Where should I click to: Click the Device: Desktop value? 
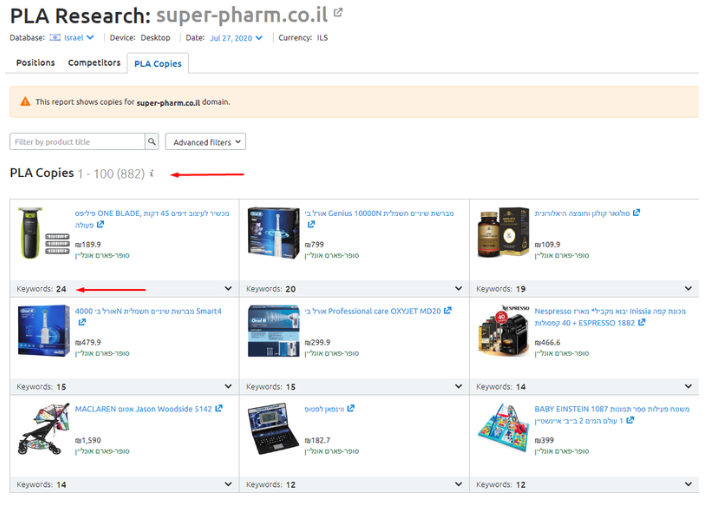(x=155, y=38)
